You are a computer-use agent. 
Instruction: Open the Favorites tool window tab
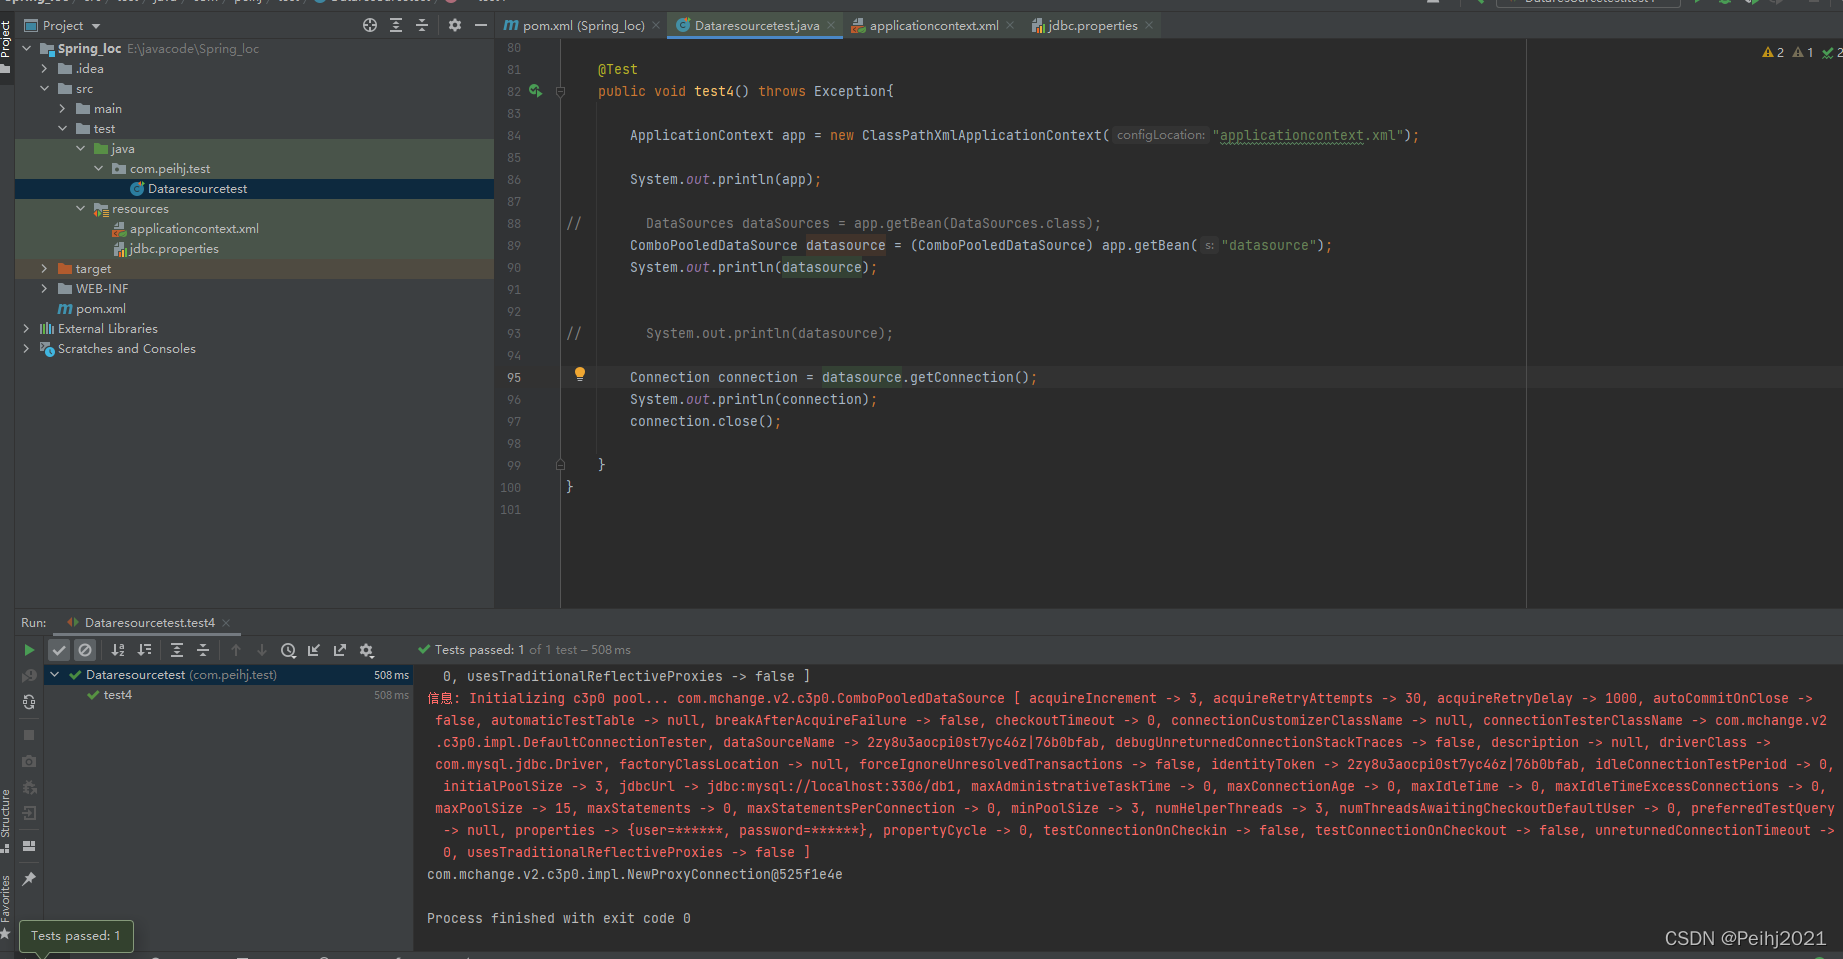pyautogui.click(x=6, y=906)
